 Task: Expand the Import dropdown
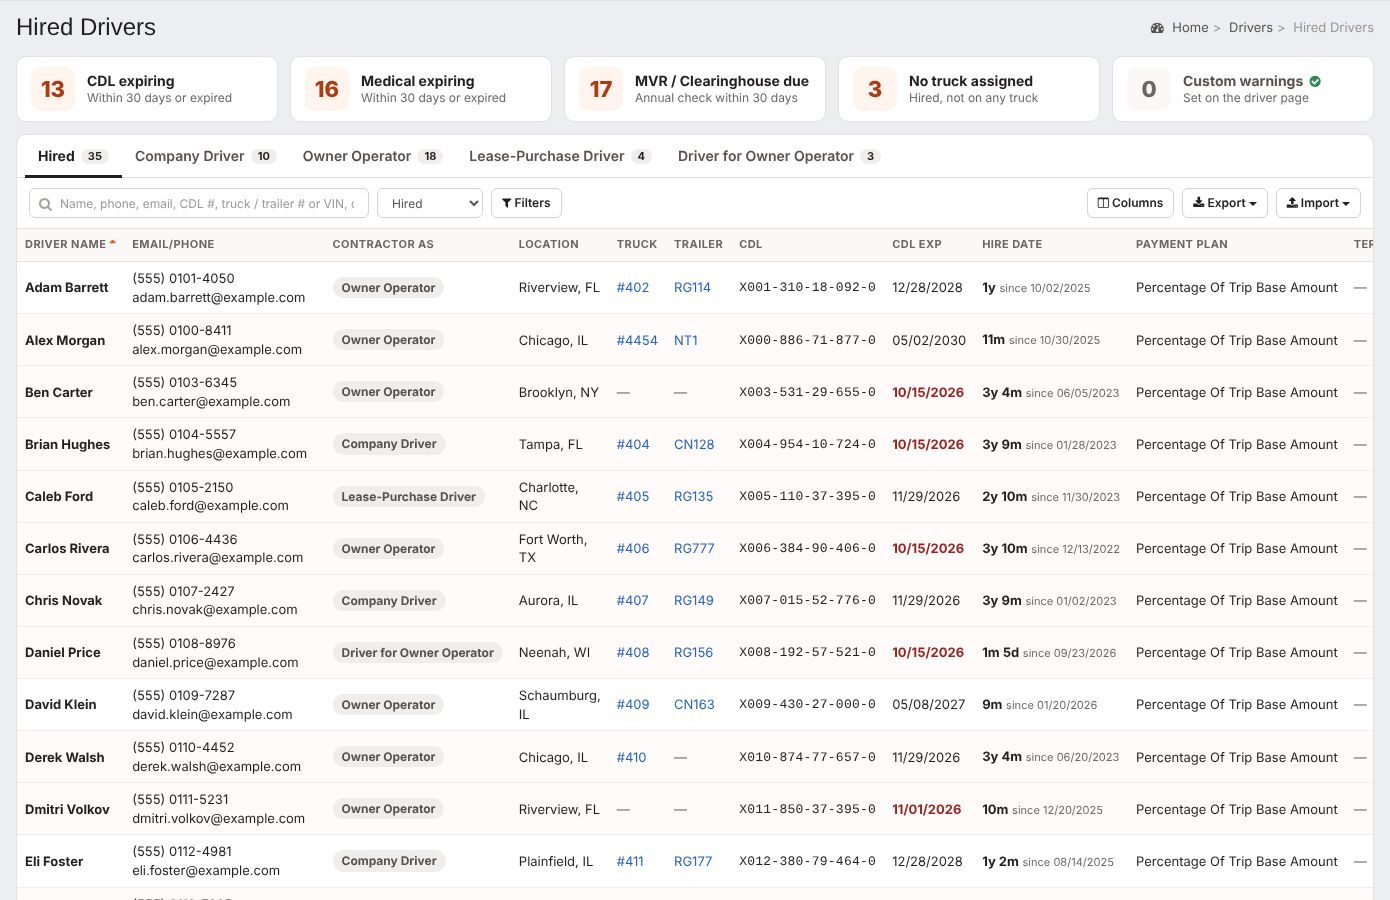(1318, 203)
